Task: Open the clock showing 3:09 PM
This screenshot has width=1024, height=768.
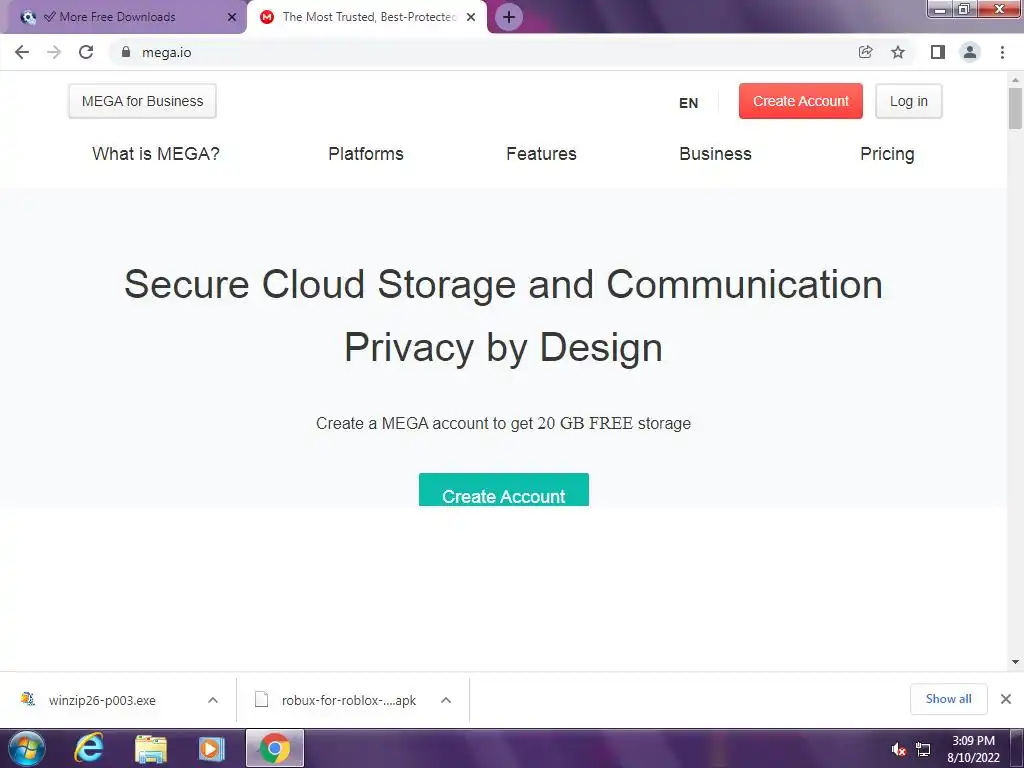Action: pyautogui.click(x=973, y=749)
